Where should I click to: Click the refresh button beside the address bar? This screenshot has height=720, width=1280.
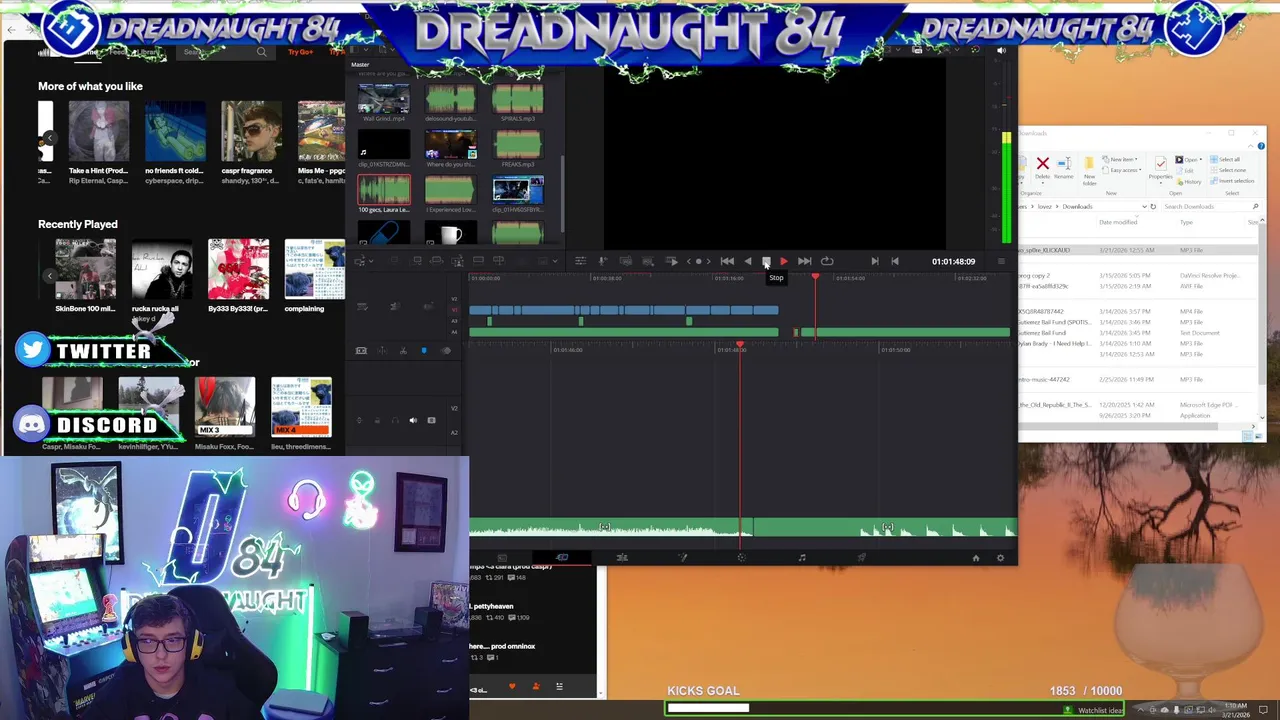pyautogui.click(x=1153, y=207)
